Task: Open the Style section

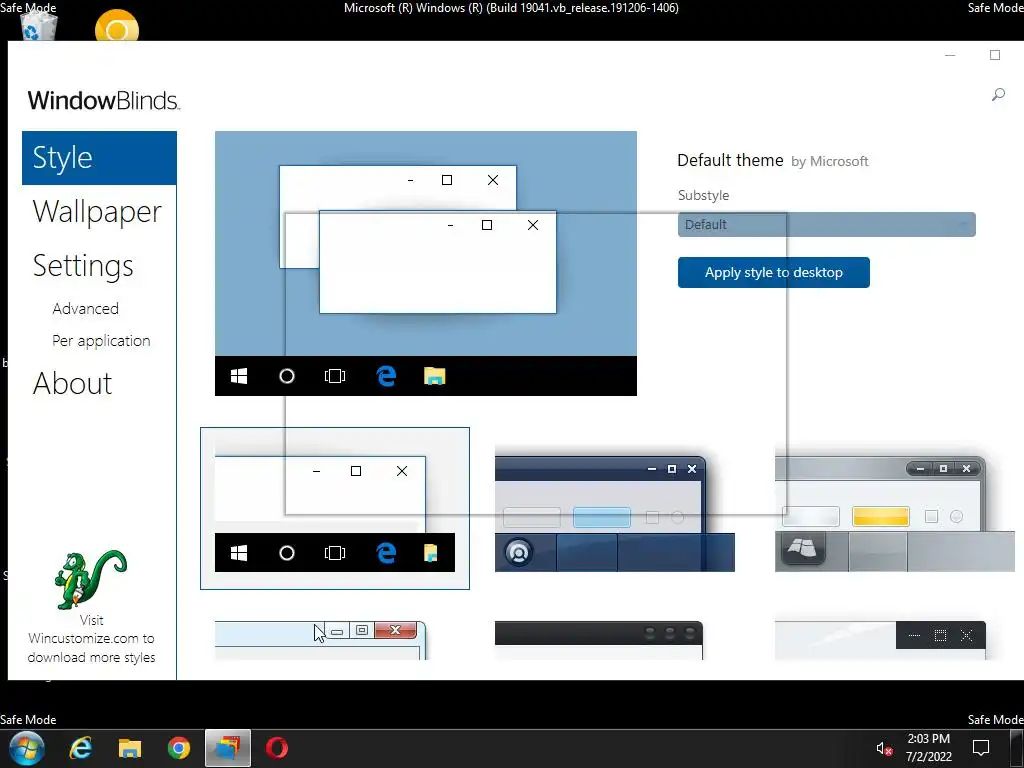Action: (x=99, y=158)
